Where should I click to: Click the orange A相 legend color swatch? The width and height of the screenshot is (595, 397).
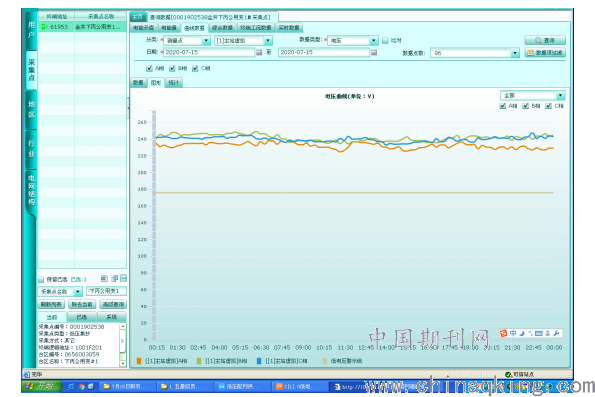pos(139,361)
